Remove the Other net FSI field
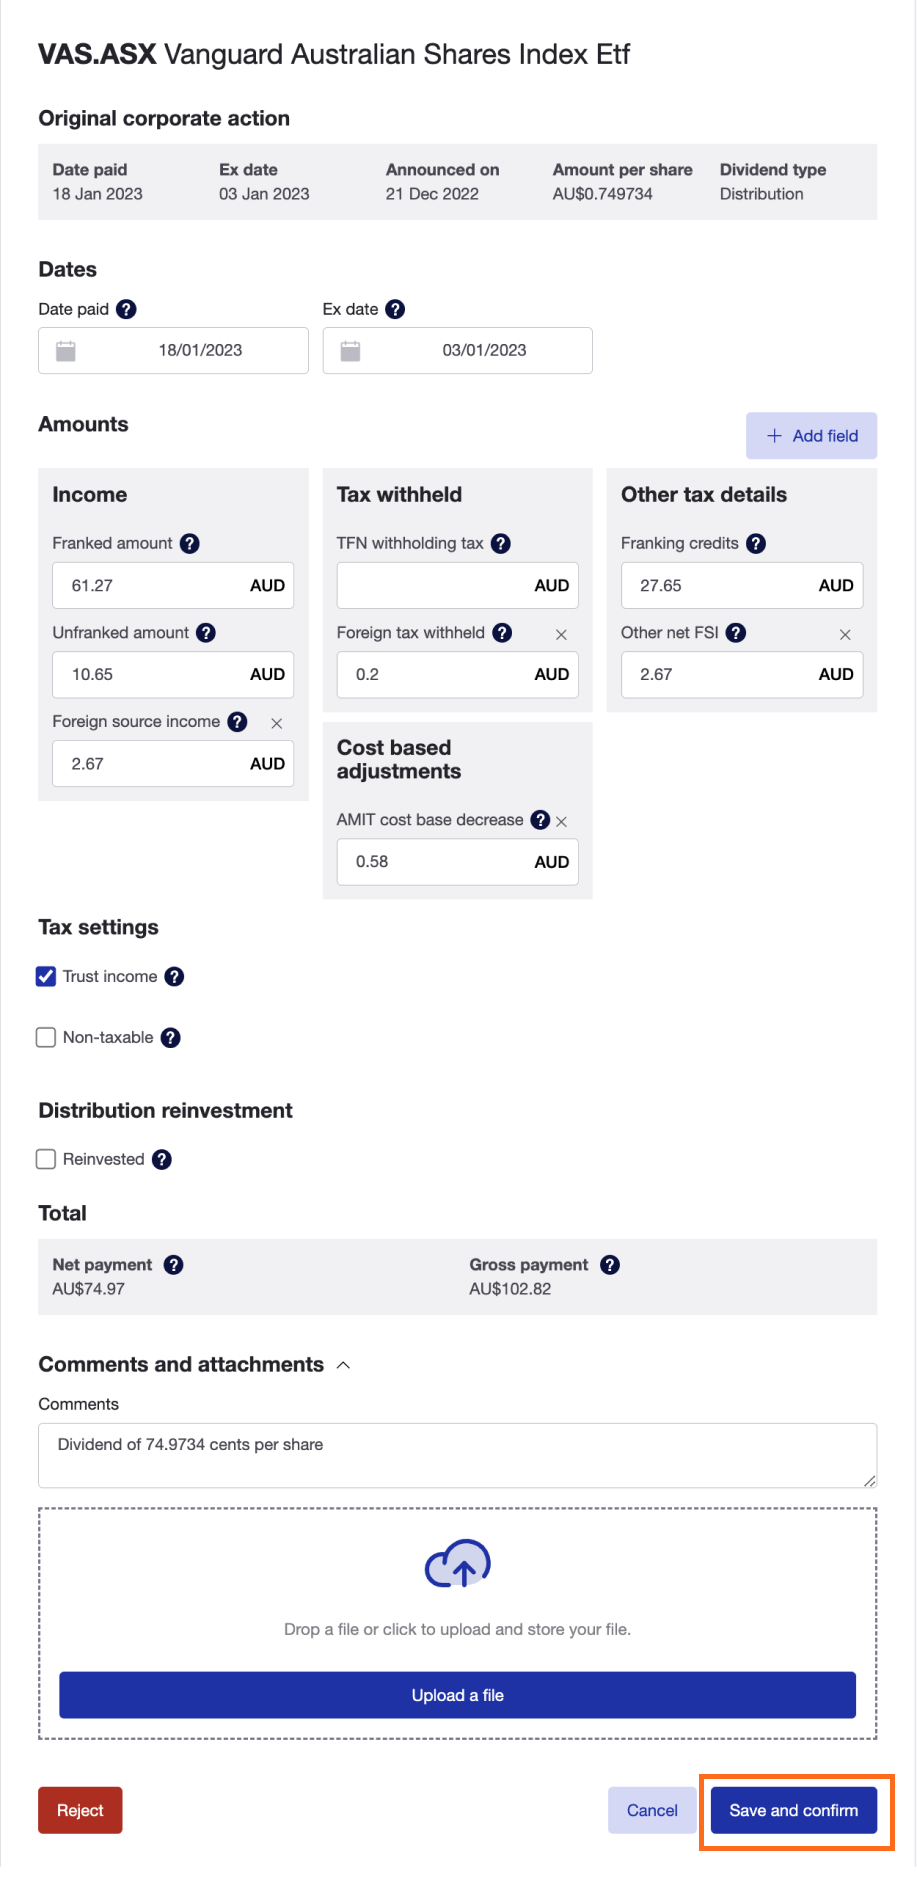Screen dimensions: 917x1886 click(x=845, y=634)
